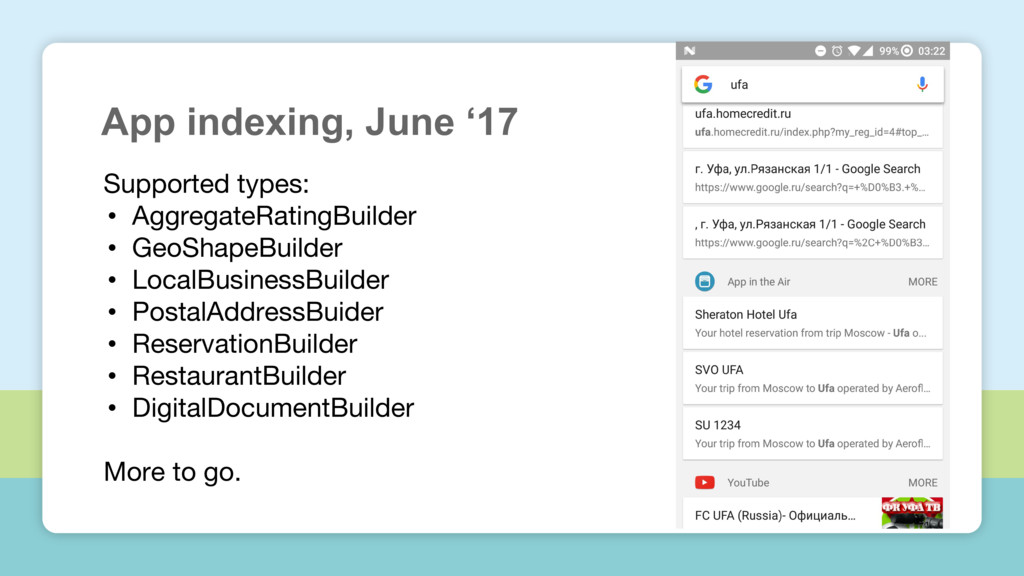
Task: Click the search field containing ufa
Action: point(812,84)
